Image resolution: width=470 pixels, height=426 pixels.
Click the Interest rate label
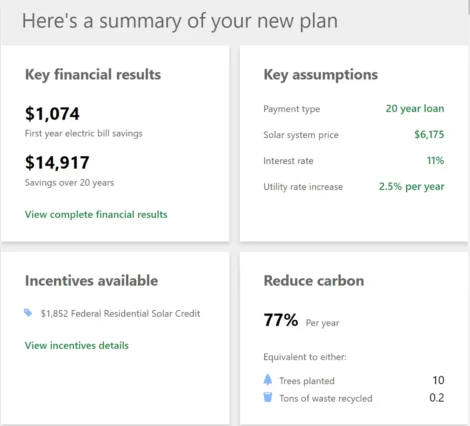tap(288, 161)
